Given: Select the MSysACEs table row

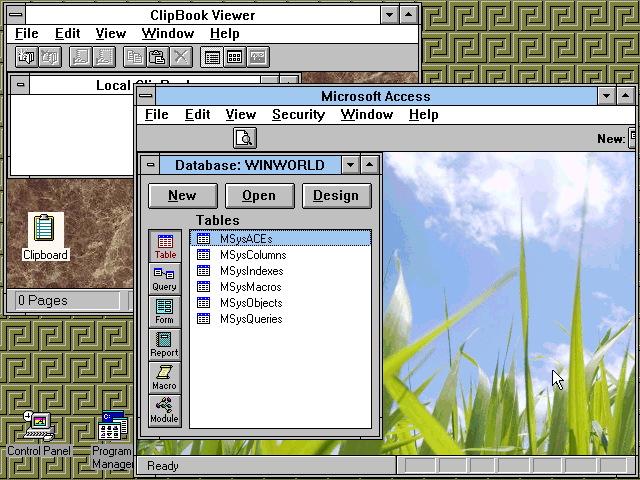Looking at the screenshot, I should (280, 238).
